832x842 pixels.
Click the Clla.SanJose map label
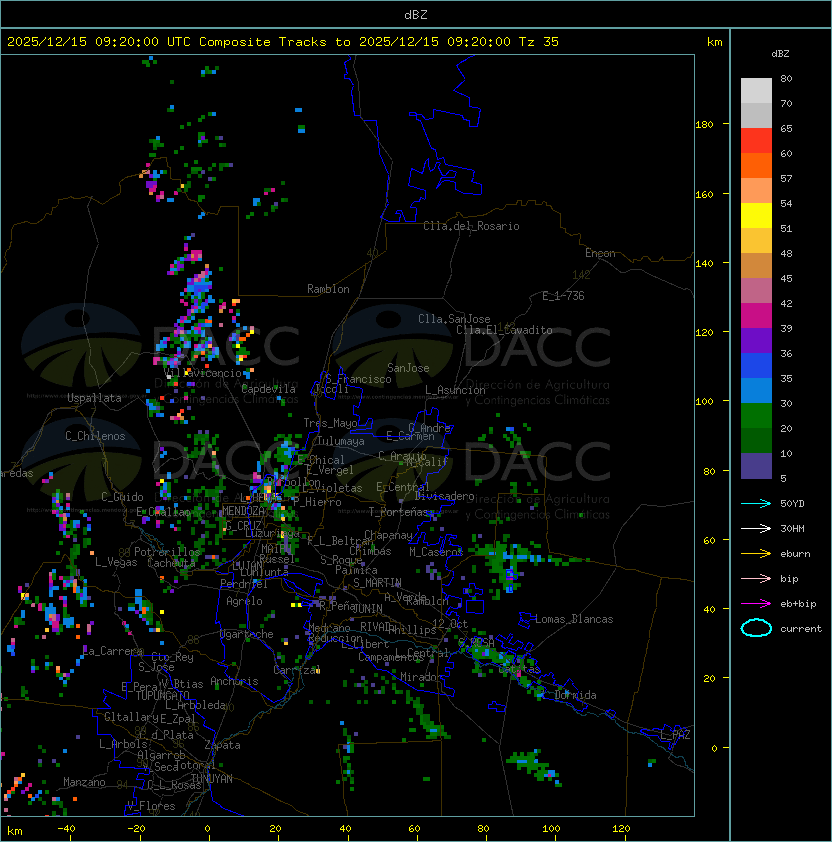[x=454, y=319]
